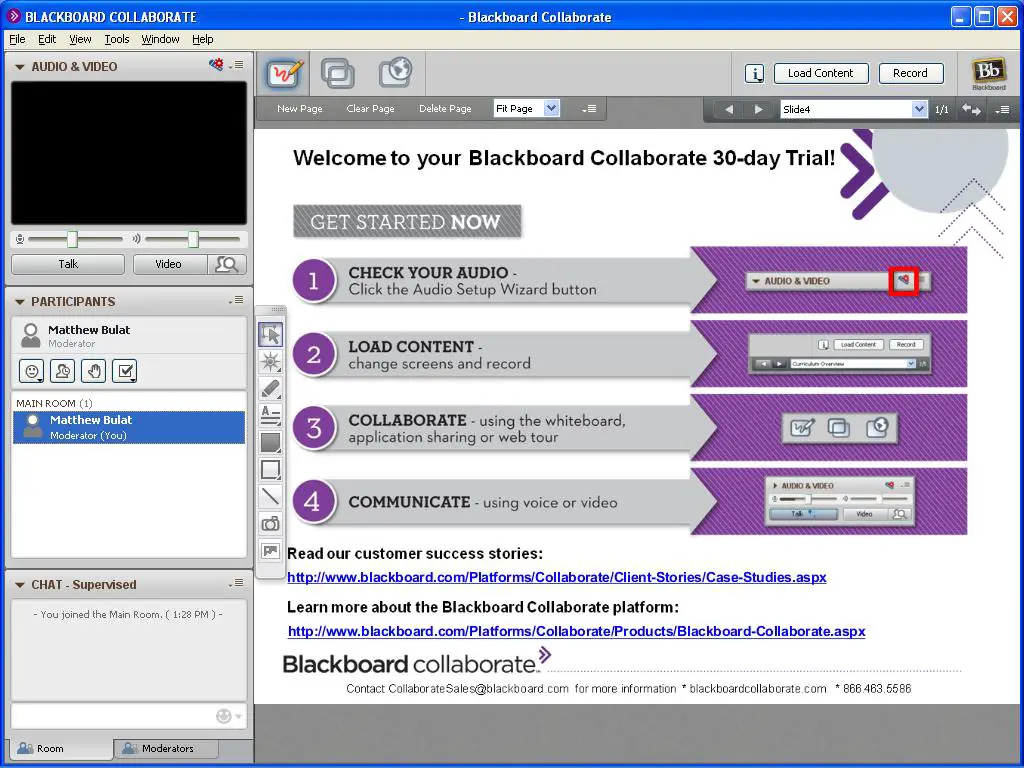Open the Tools menu
The height and width of the screenshot is (768, 1024).
click(x=117, y=39)
